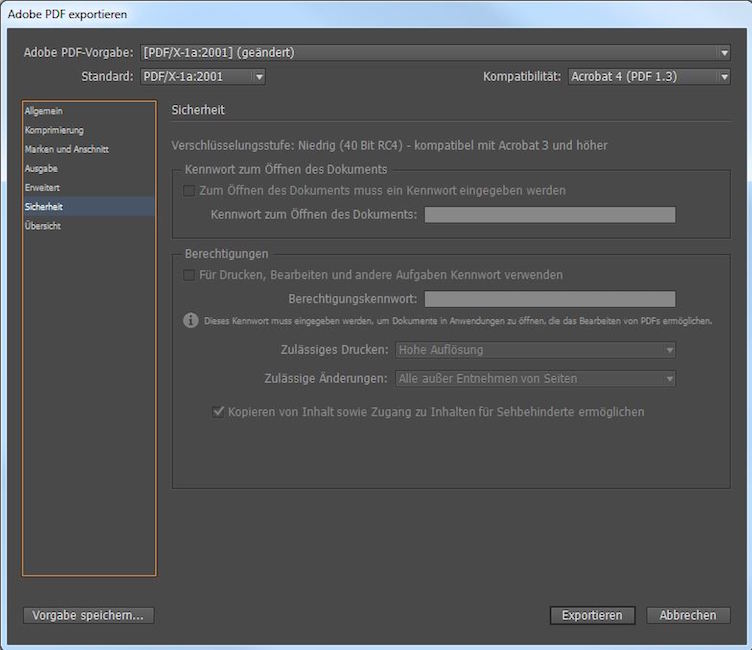Viewport: 752px width, 650px height.
Task: Open the Kompatibilität Acrobat 4 dropdown
Action: (x=649, y=77)
